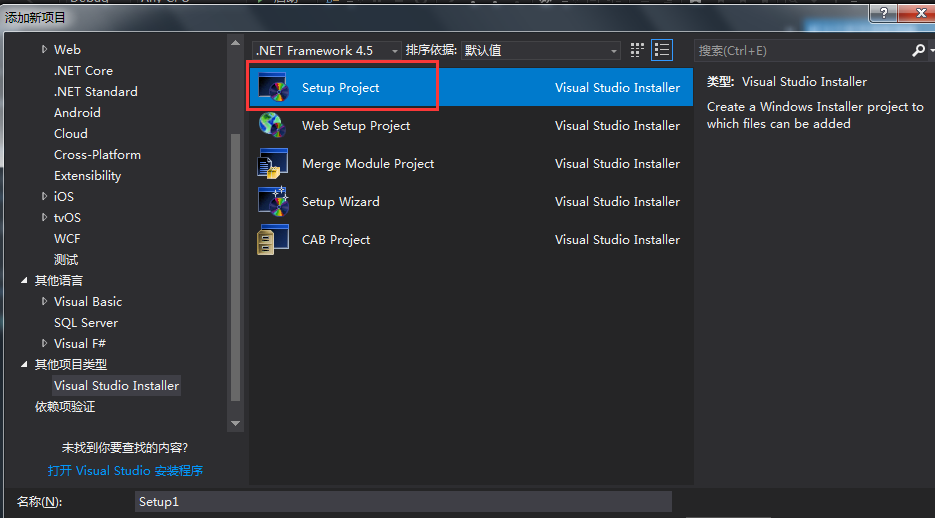Expand the tvOS tree node

tap(44, 218)
